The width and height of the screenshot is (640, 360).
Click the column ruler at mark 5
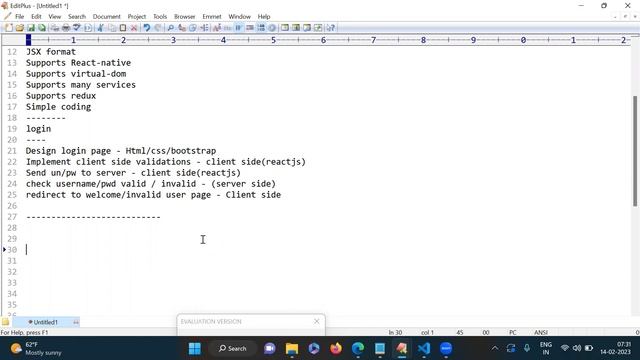273,40
